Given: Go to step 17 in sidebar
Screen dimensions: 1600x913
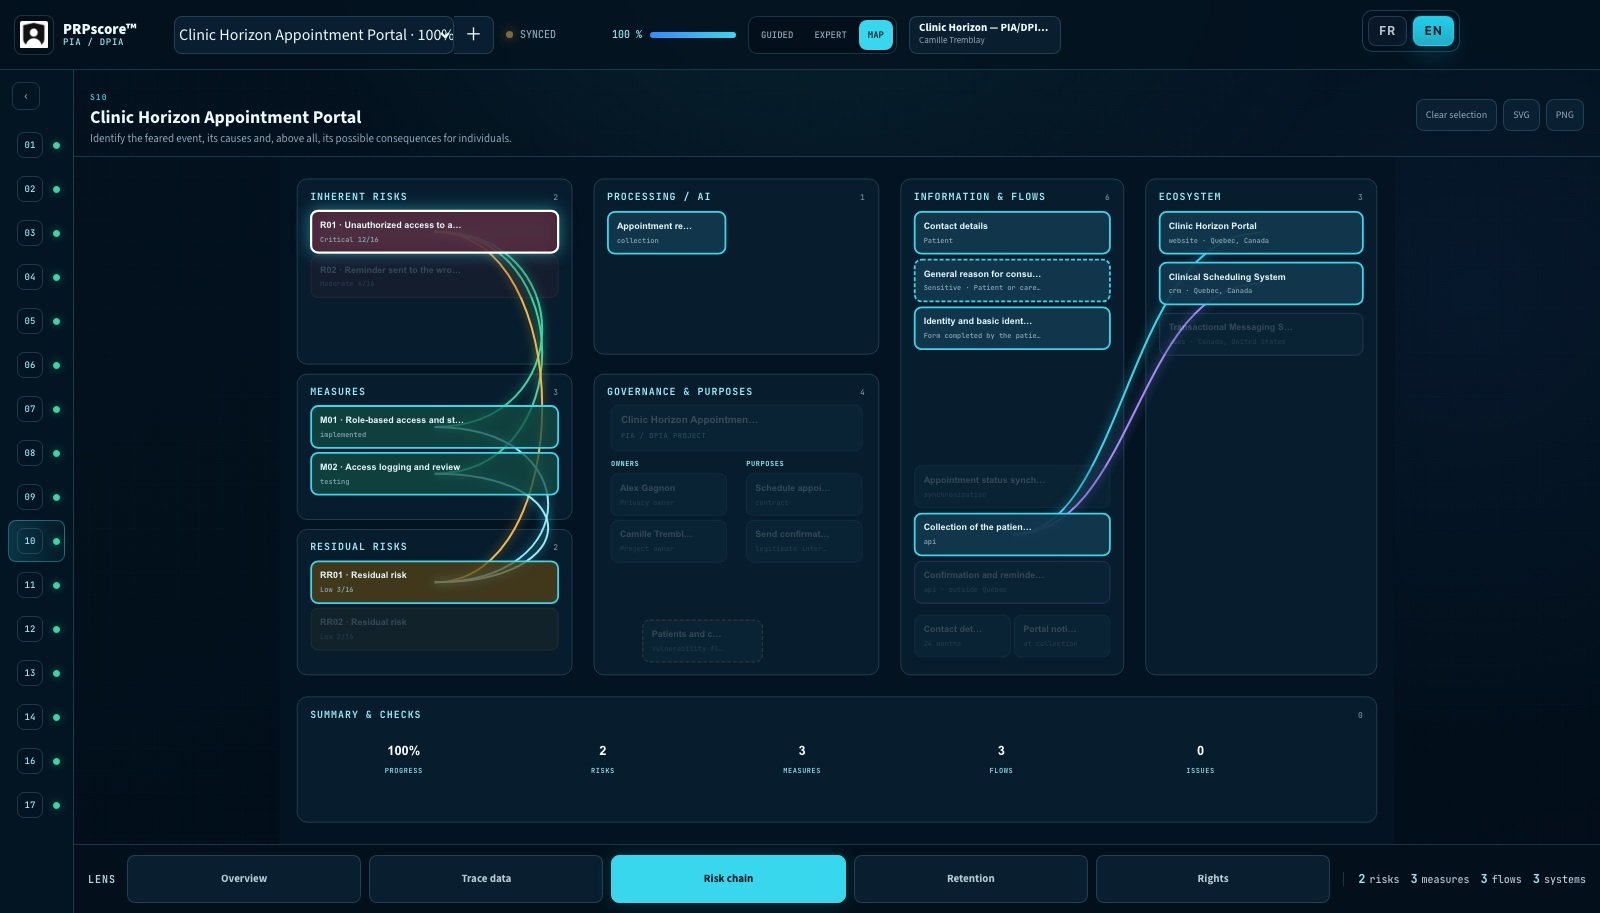Looking at the screenshot, I should tap(30, 805).
